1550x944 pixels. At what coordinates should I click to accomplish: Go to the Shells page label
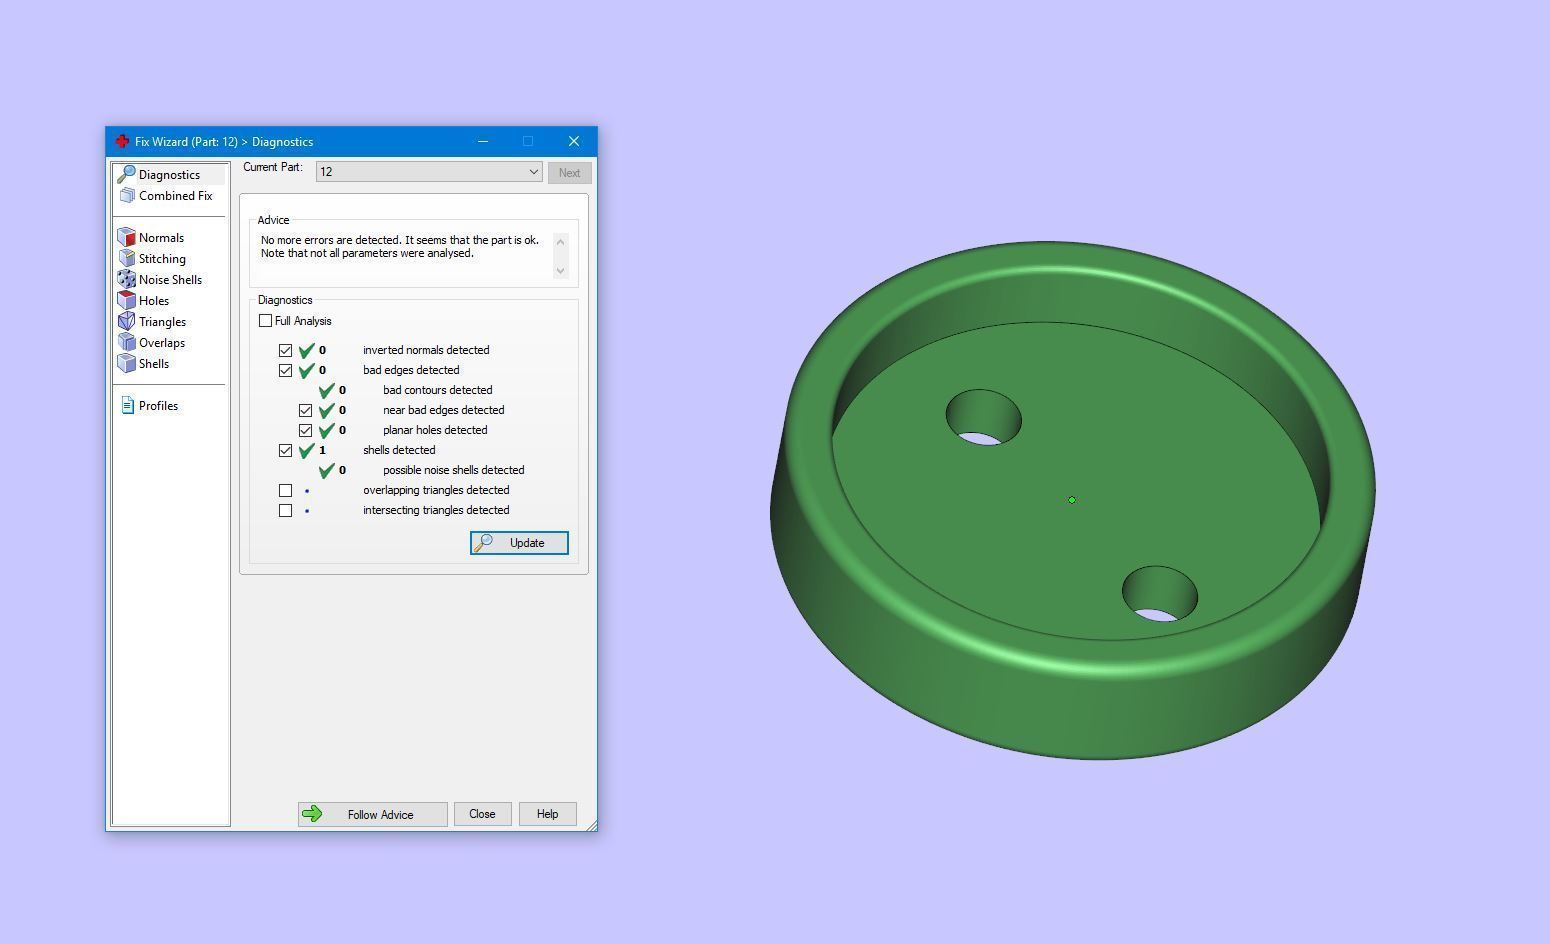tap(154, 364)
